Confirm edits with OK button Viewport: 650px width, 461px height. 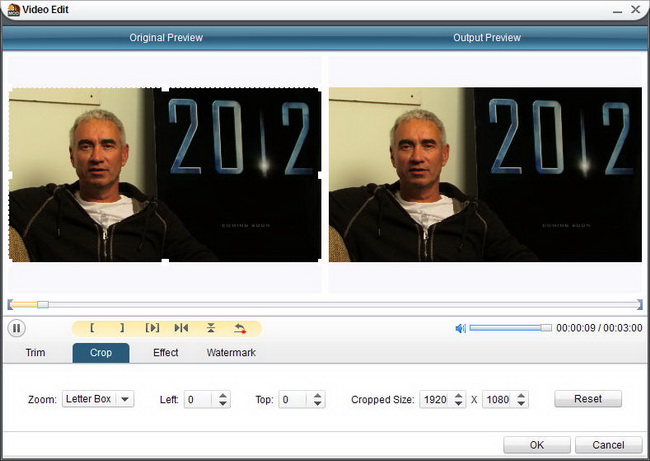[537, 445]
